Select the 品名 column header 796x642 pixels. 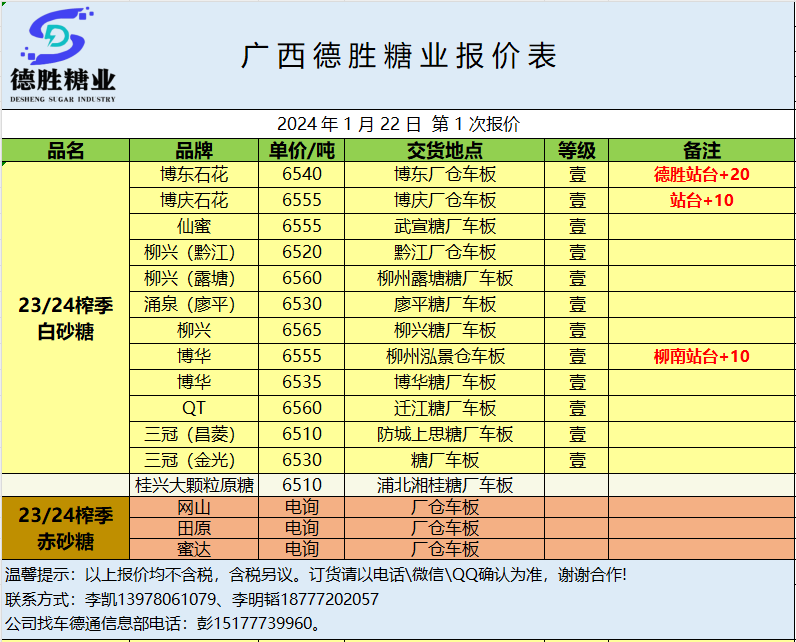pyautogui.click(x=66, y=151)
